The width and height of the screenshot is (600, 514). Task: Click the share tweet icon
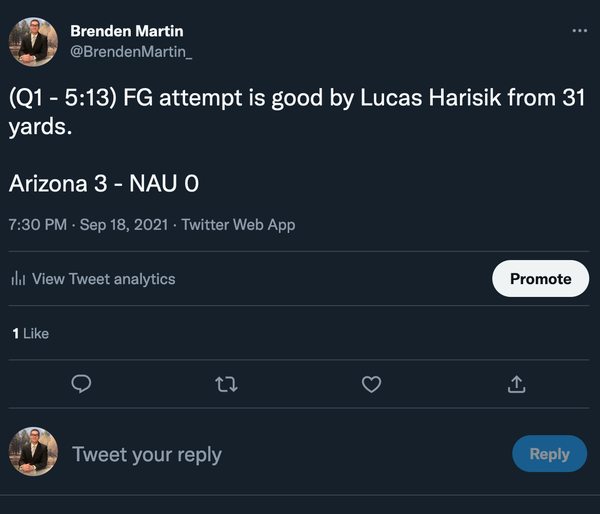[517, 384]
